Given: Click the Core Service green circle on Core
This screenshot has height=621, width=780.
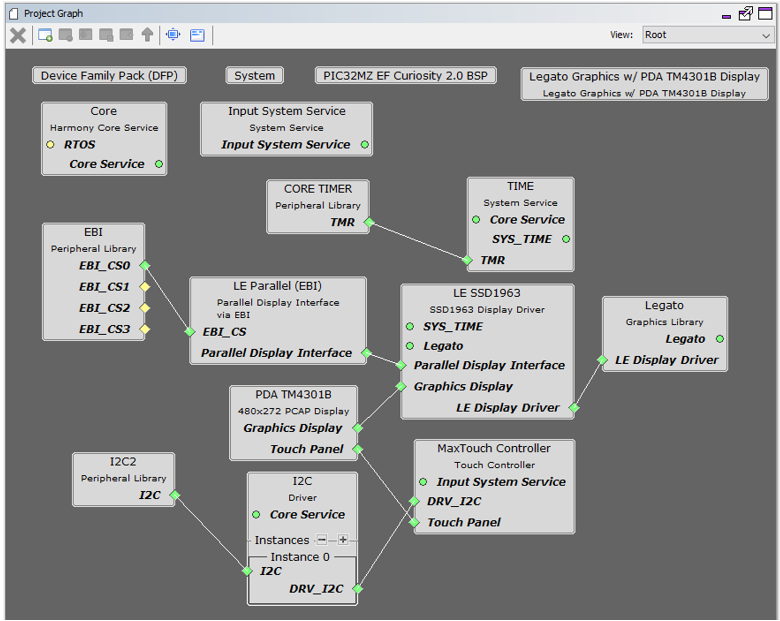Looking at the screenshot, I should (x=159, y=164).
